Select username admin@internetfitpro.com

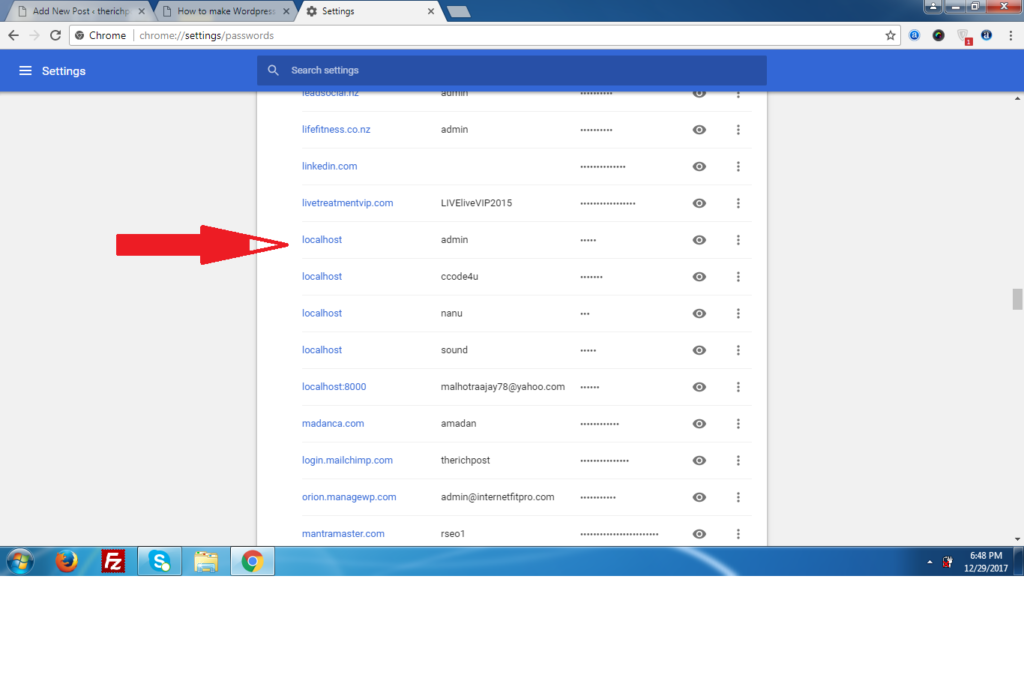(497, 497)
